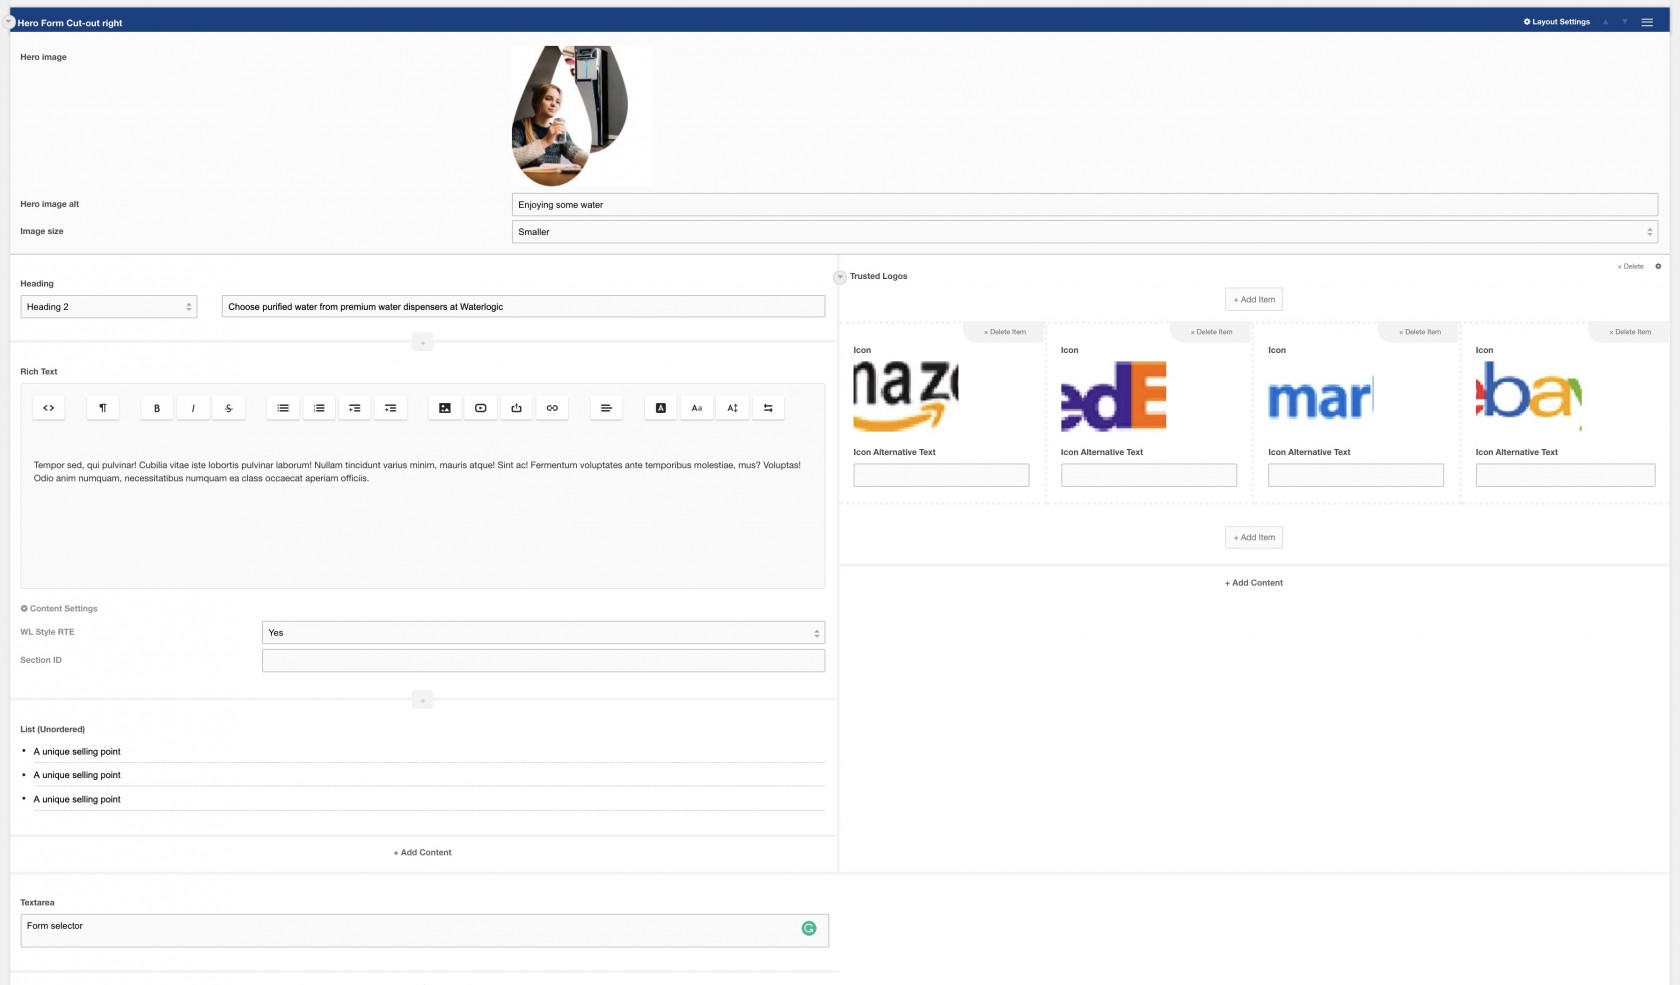Click the Form selector textarea
This screenshot has height=985, width=1680.
coord(424,931)
